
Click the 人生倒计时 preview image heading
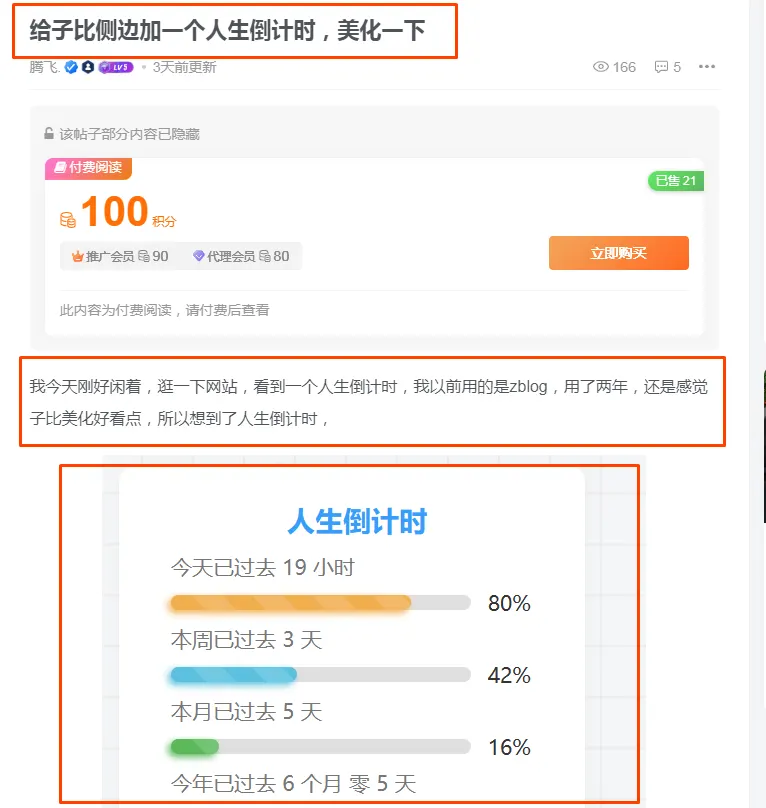point(357,521)
